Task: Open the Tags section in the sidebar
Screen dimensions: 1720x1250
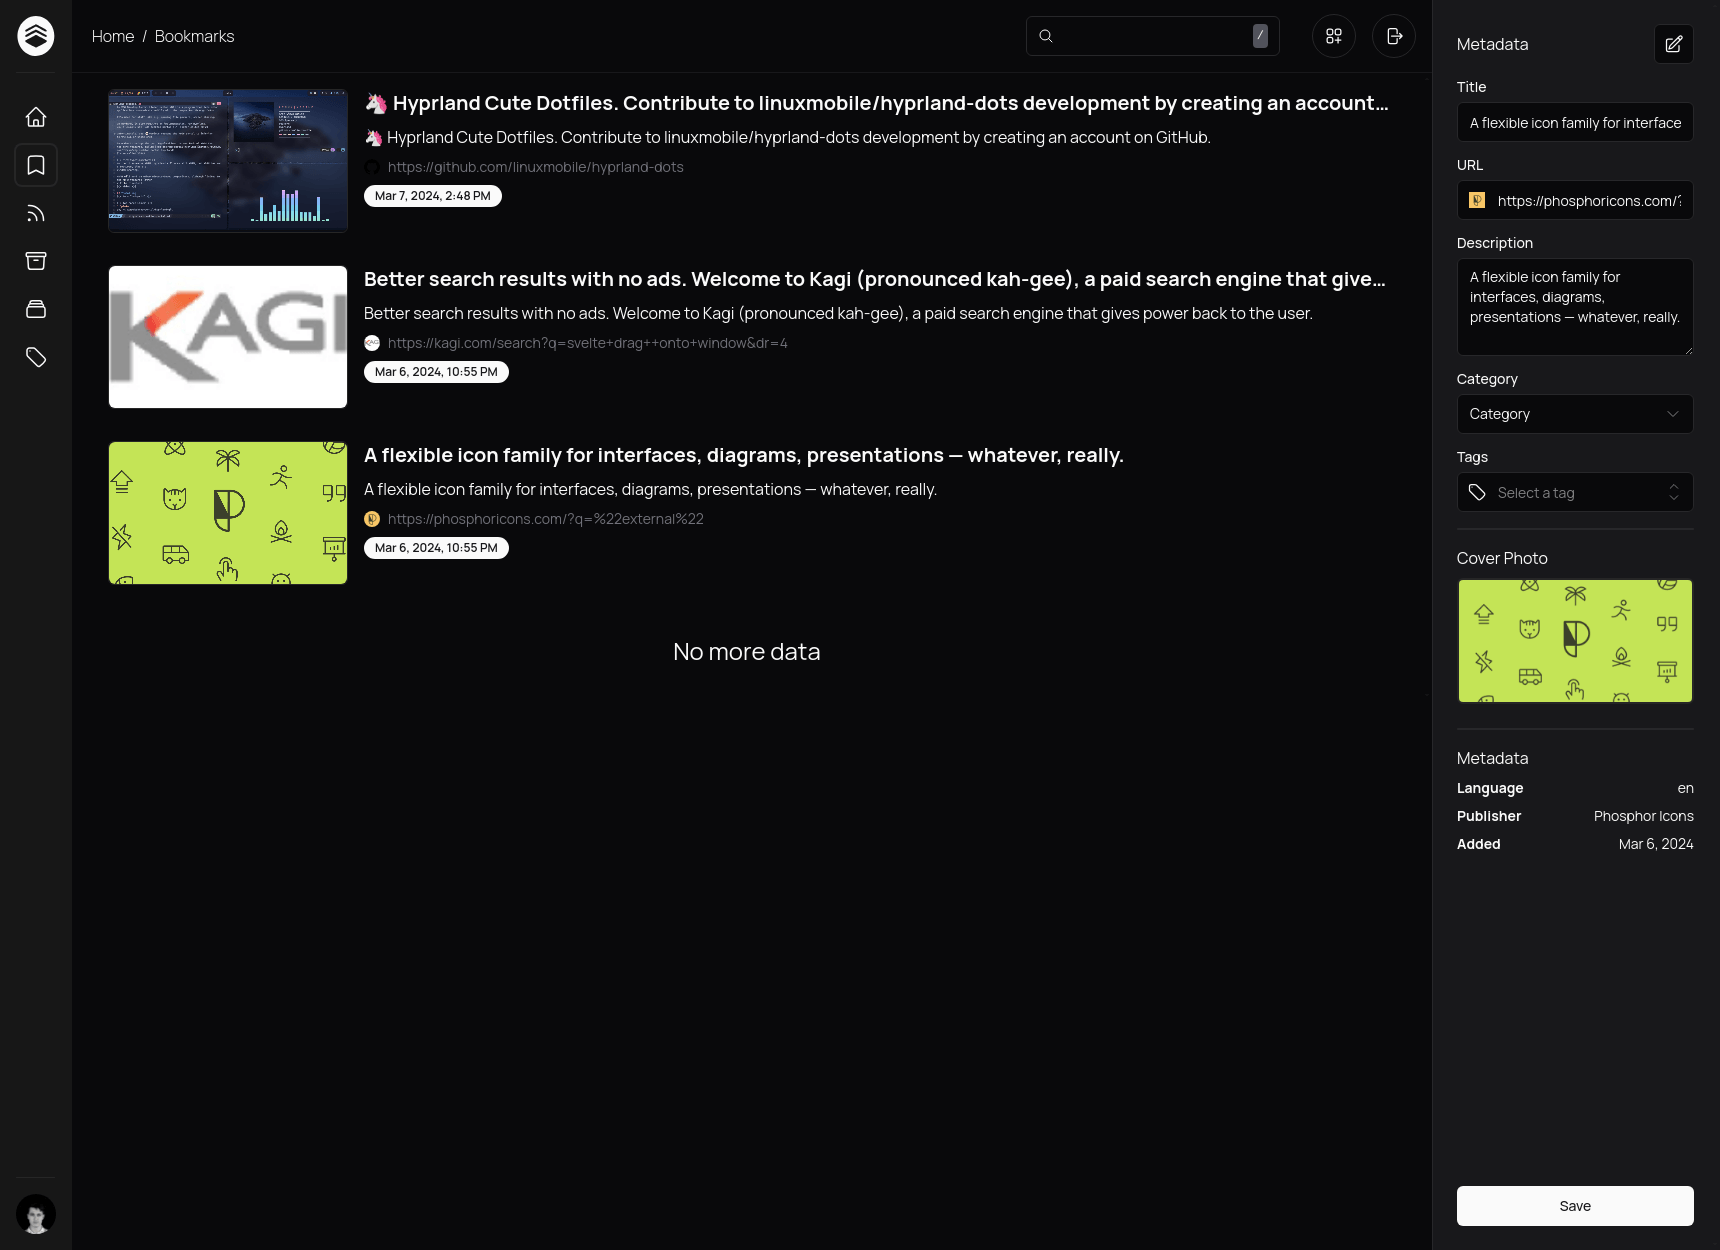Action: pyautogui.click(x=35, y=356)
